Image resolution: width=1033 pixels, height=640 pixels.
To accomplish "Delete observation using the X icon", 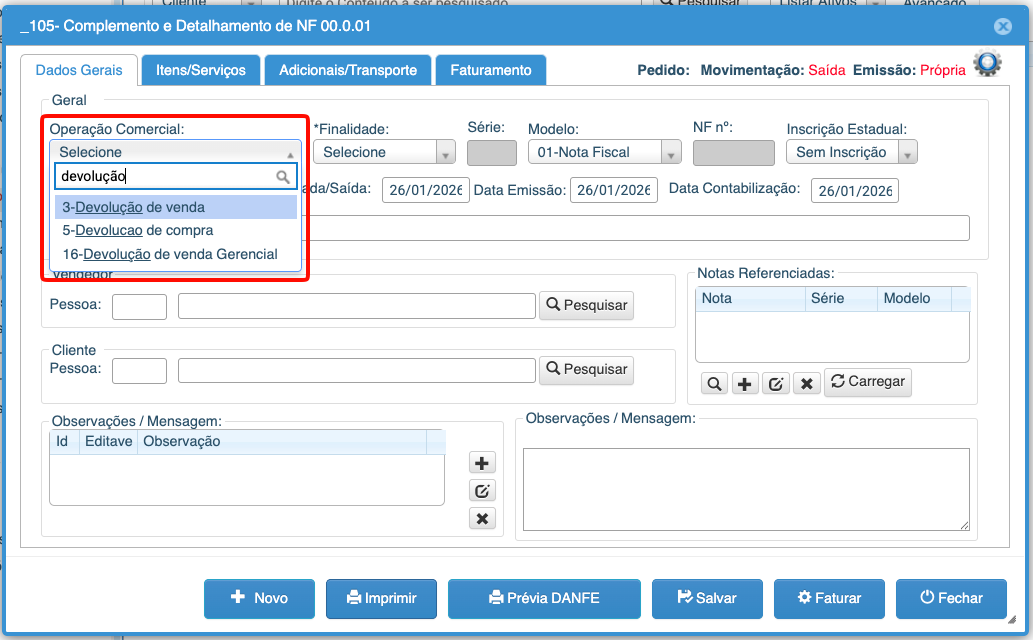I will pyautogui.click(x=482, y=518).
